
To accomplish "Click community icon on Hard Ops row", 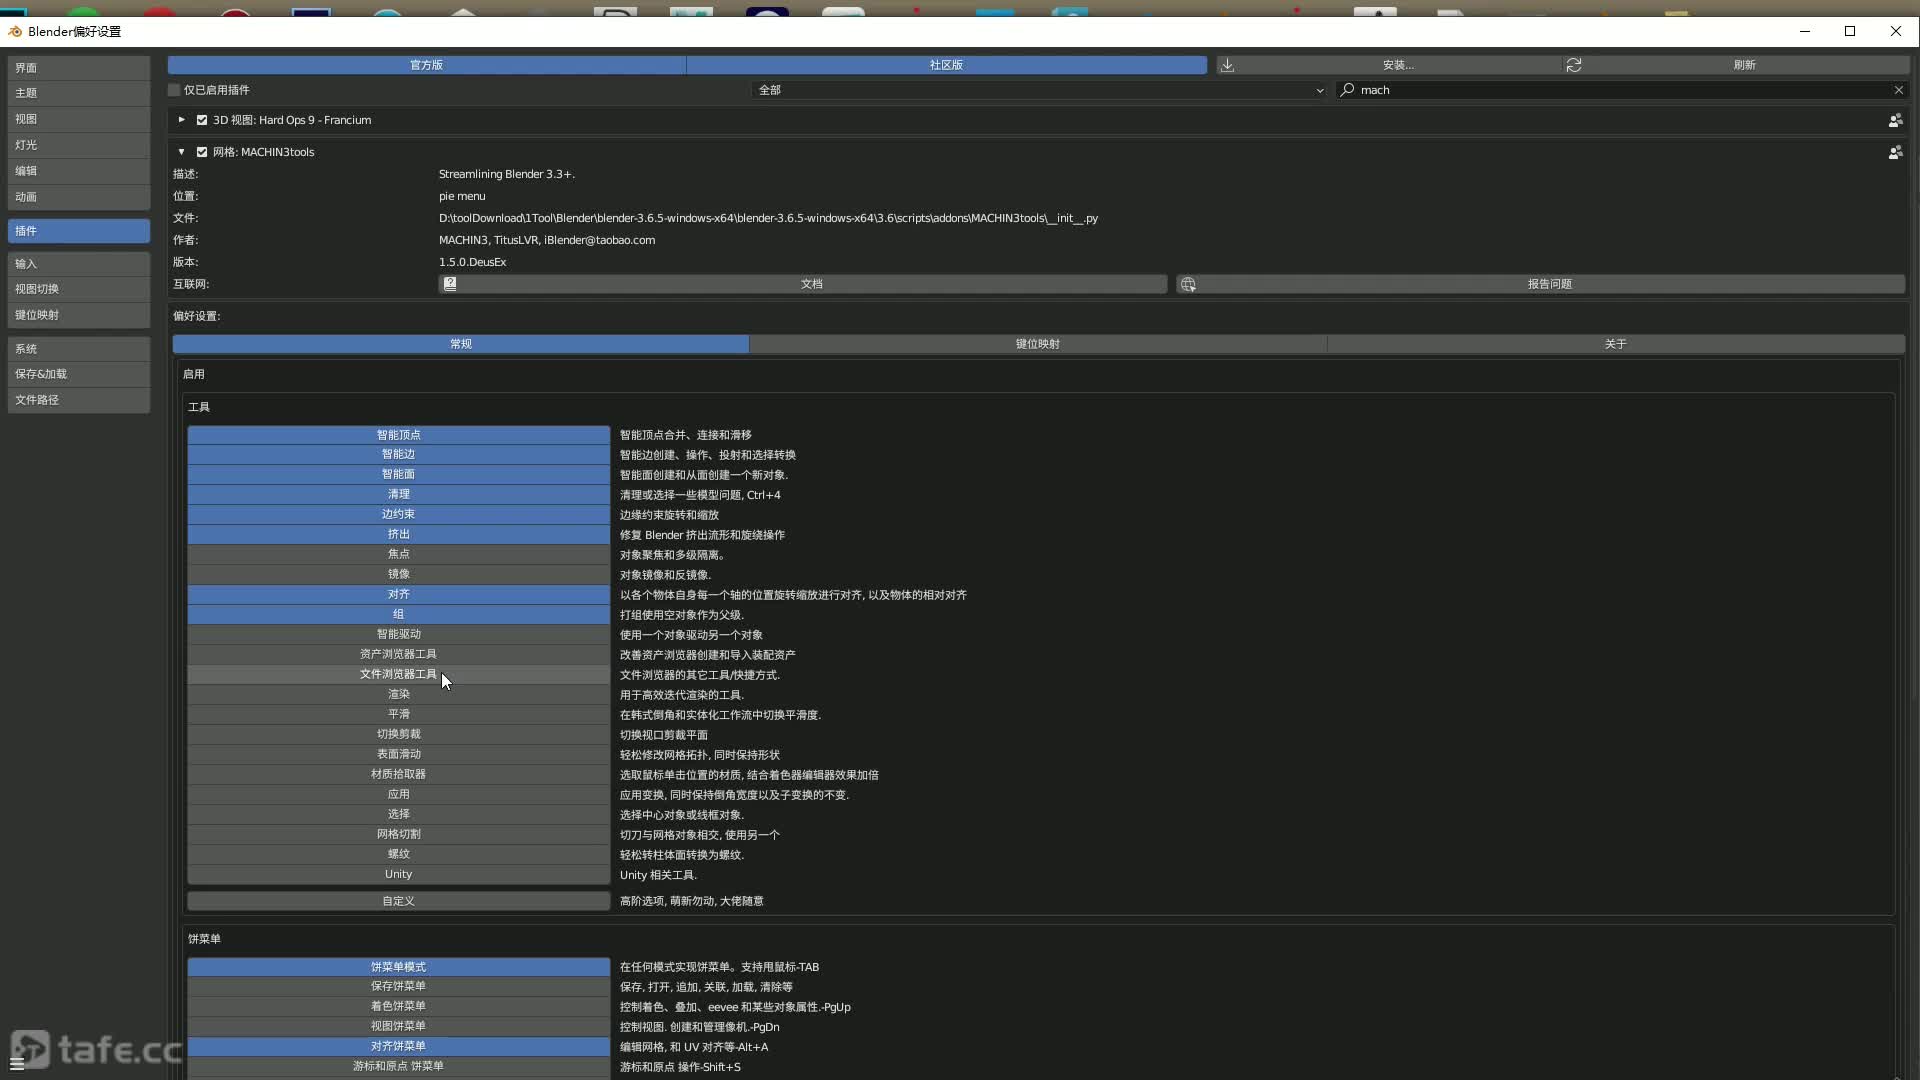I will (x=1895, y=120).
